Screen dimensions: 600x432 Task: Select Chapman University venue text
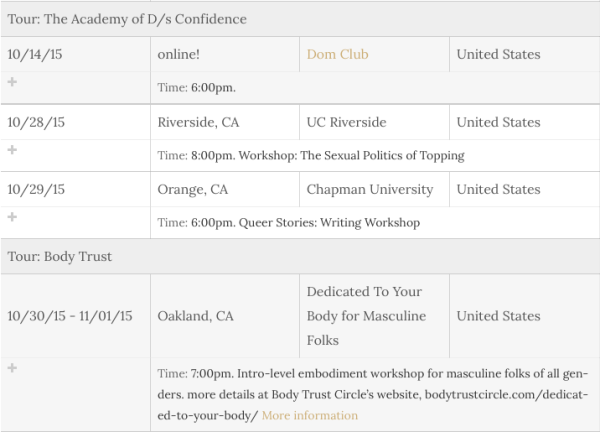point(370,189)
